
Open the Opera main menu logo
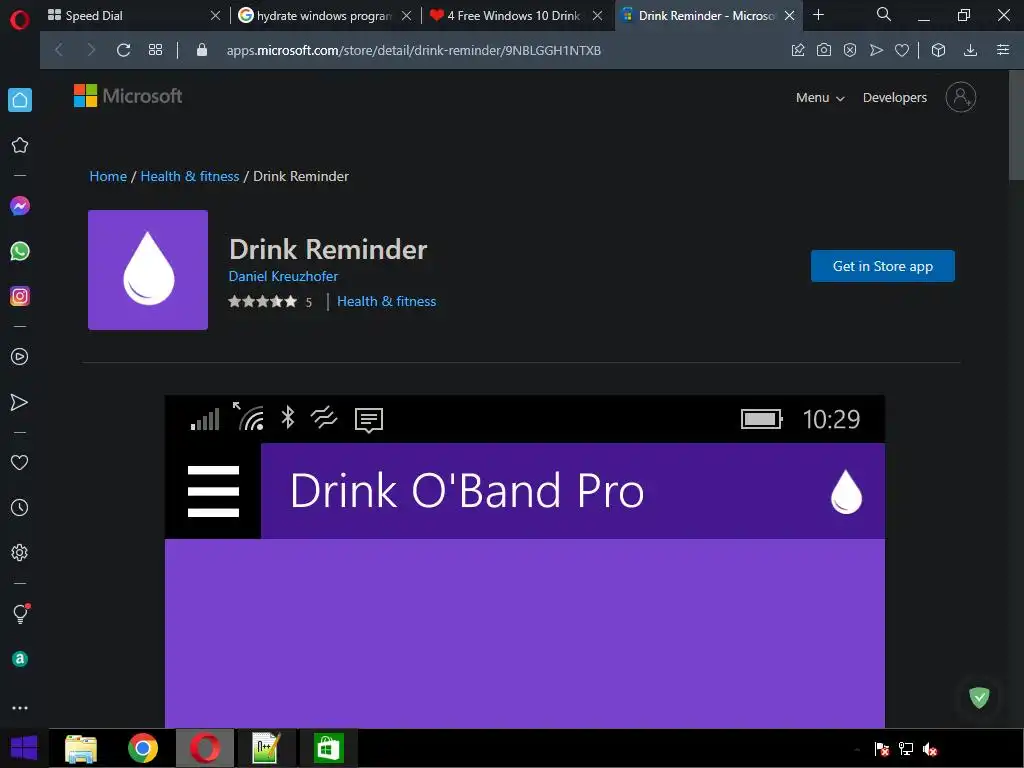pyautogui.click(x=20, y=20)
